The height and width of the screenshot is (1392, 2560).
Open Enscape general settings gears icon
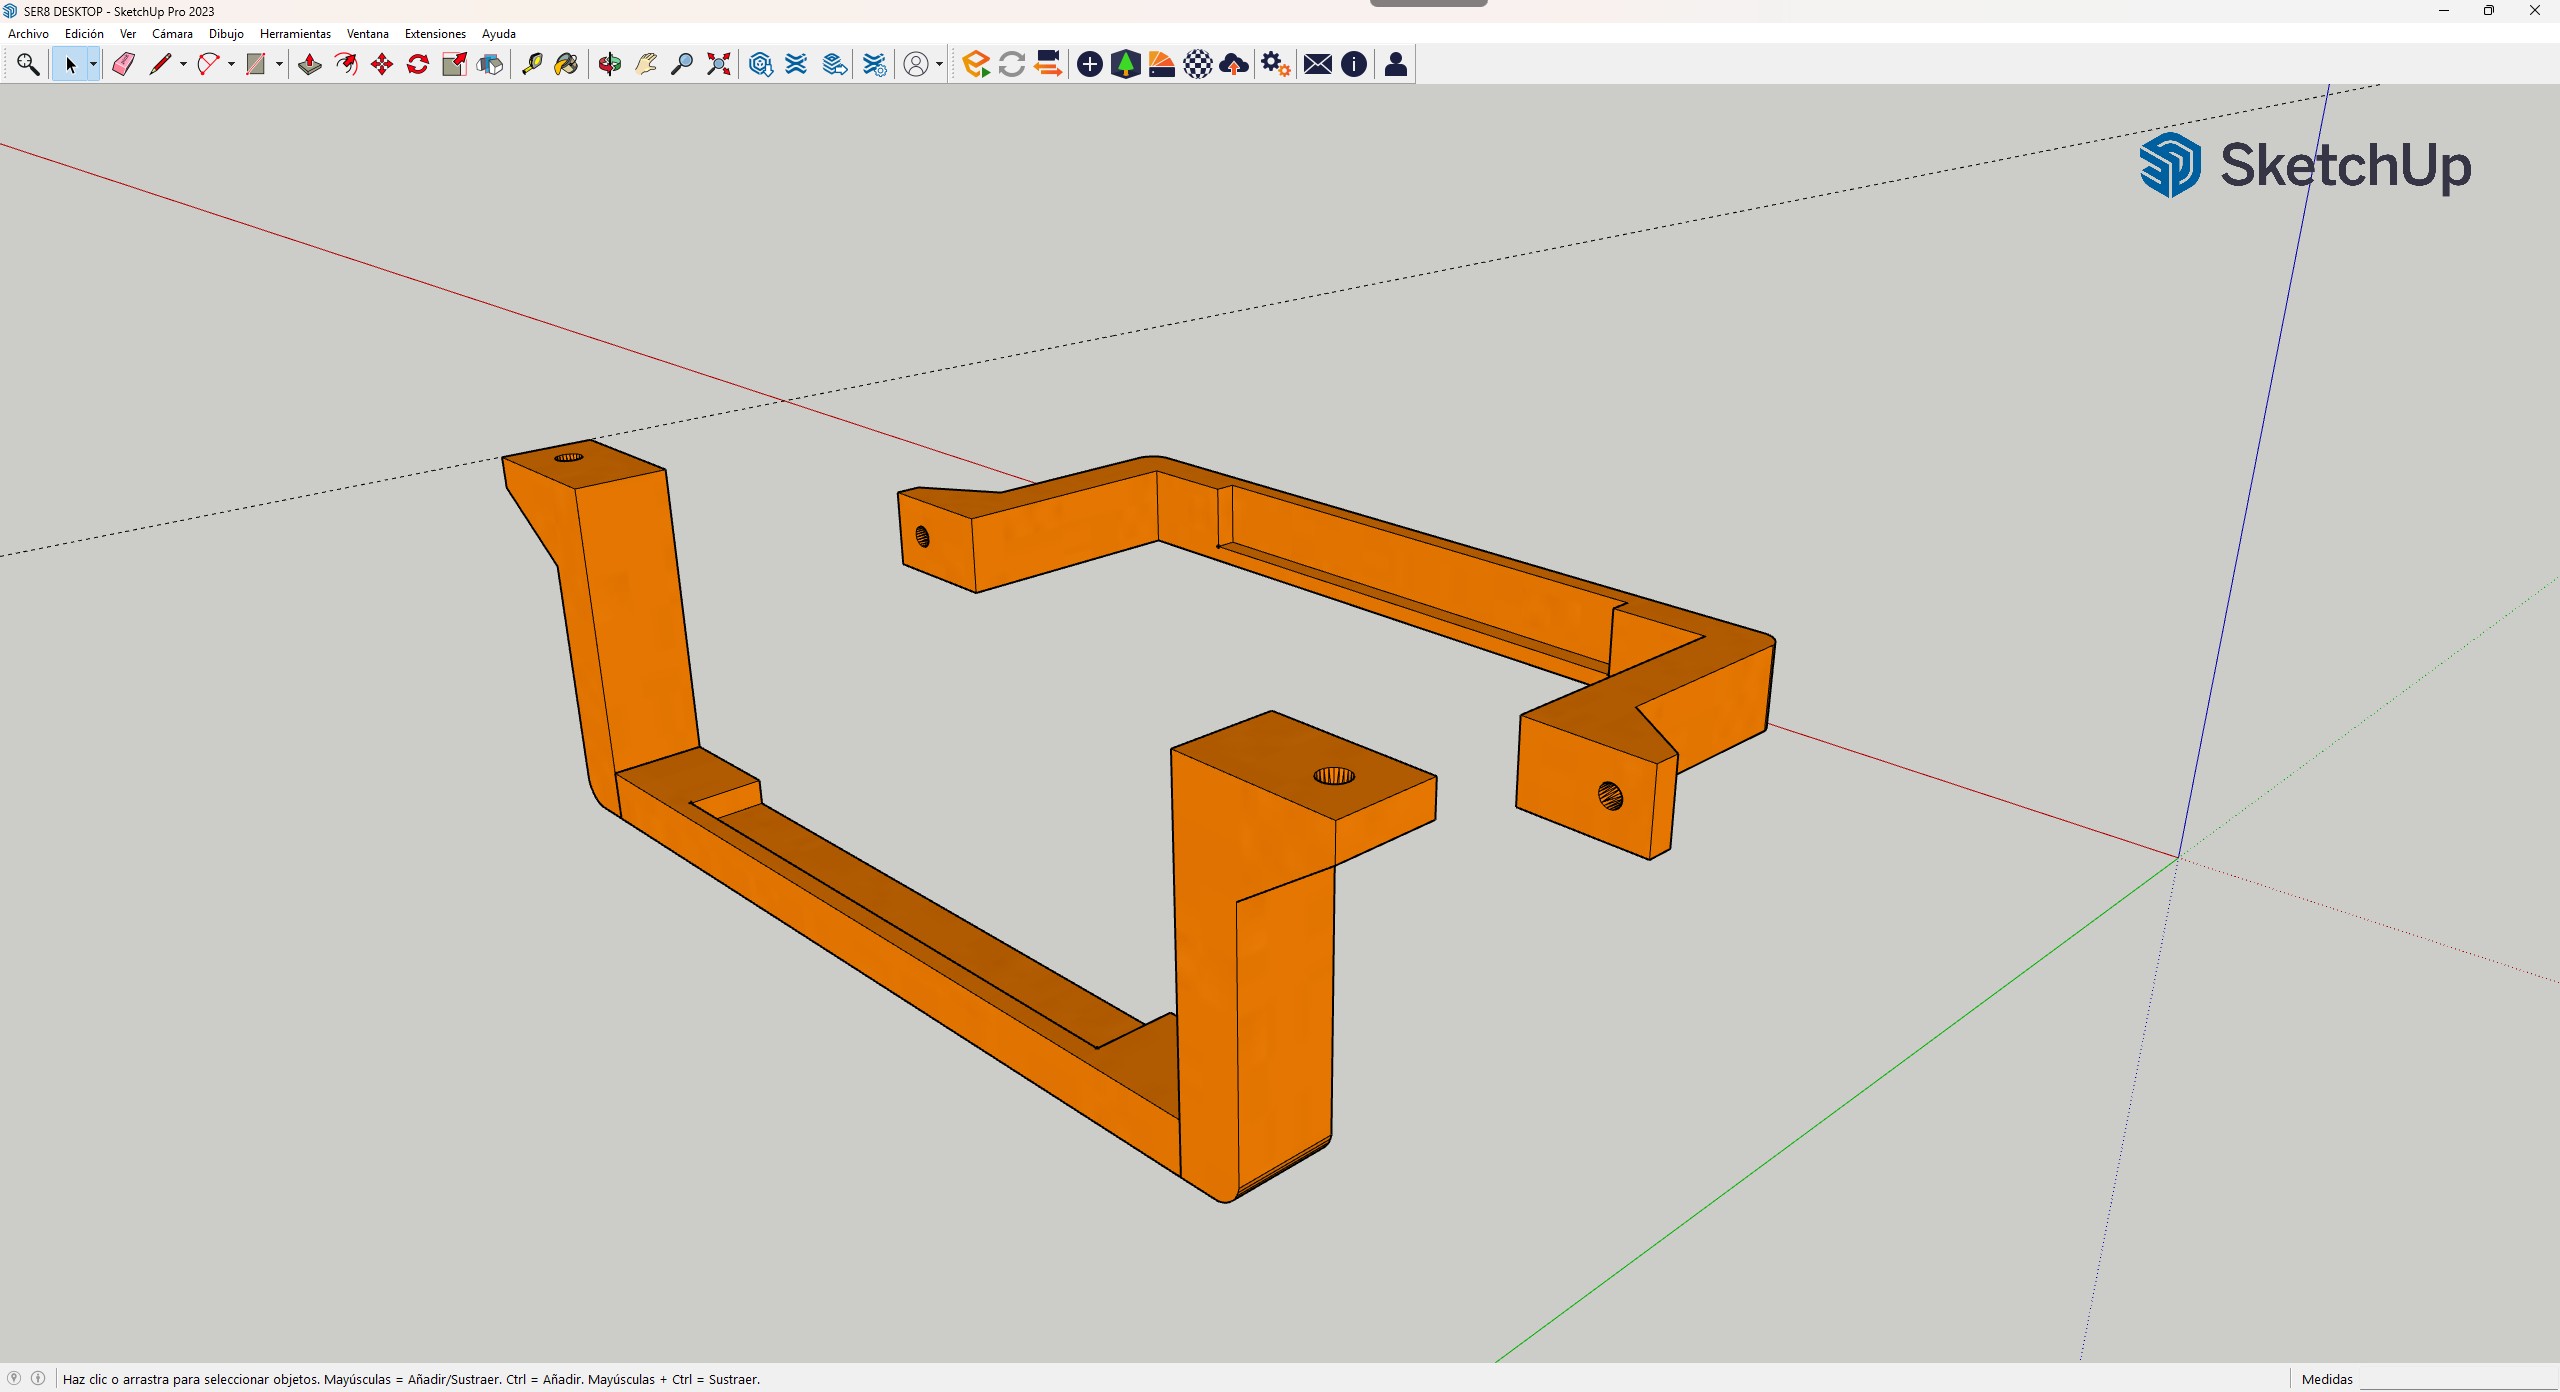tap(1275, 65)
